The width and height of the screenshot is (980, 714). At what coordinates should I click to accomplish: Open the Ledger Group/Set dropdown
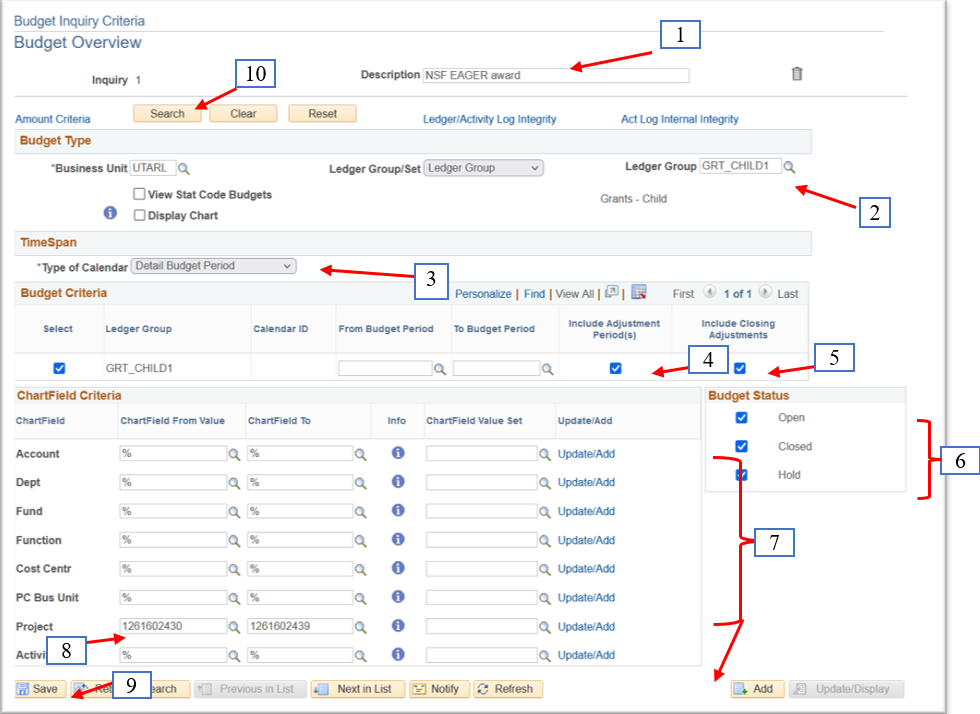pos(483,167)
